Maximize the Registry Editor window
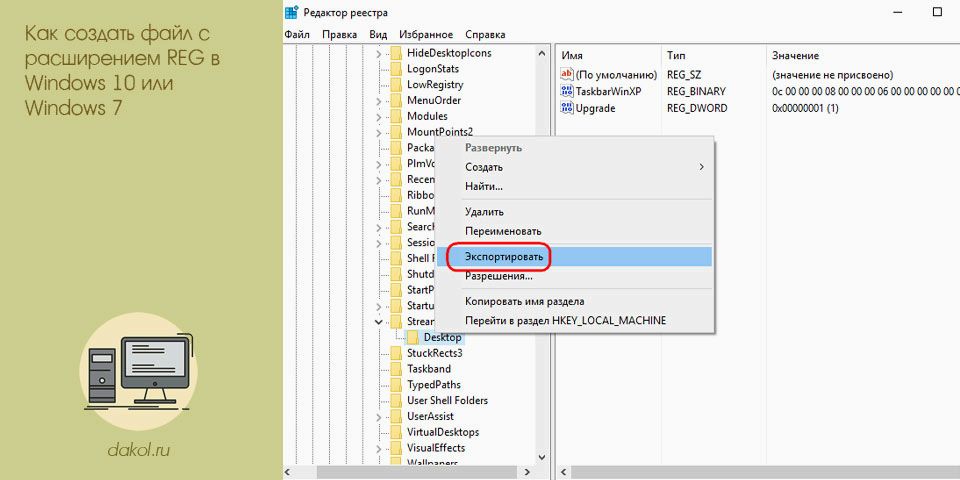 [937, 12]
